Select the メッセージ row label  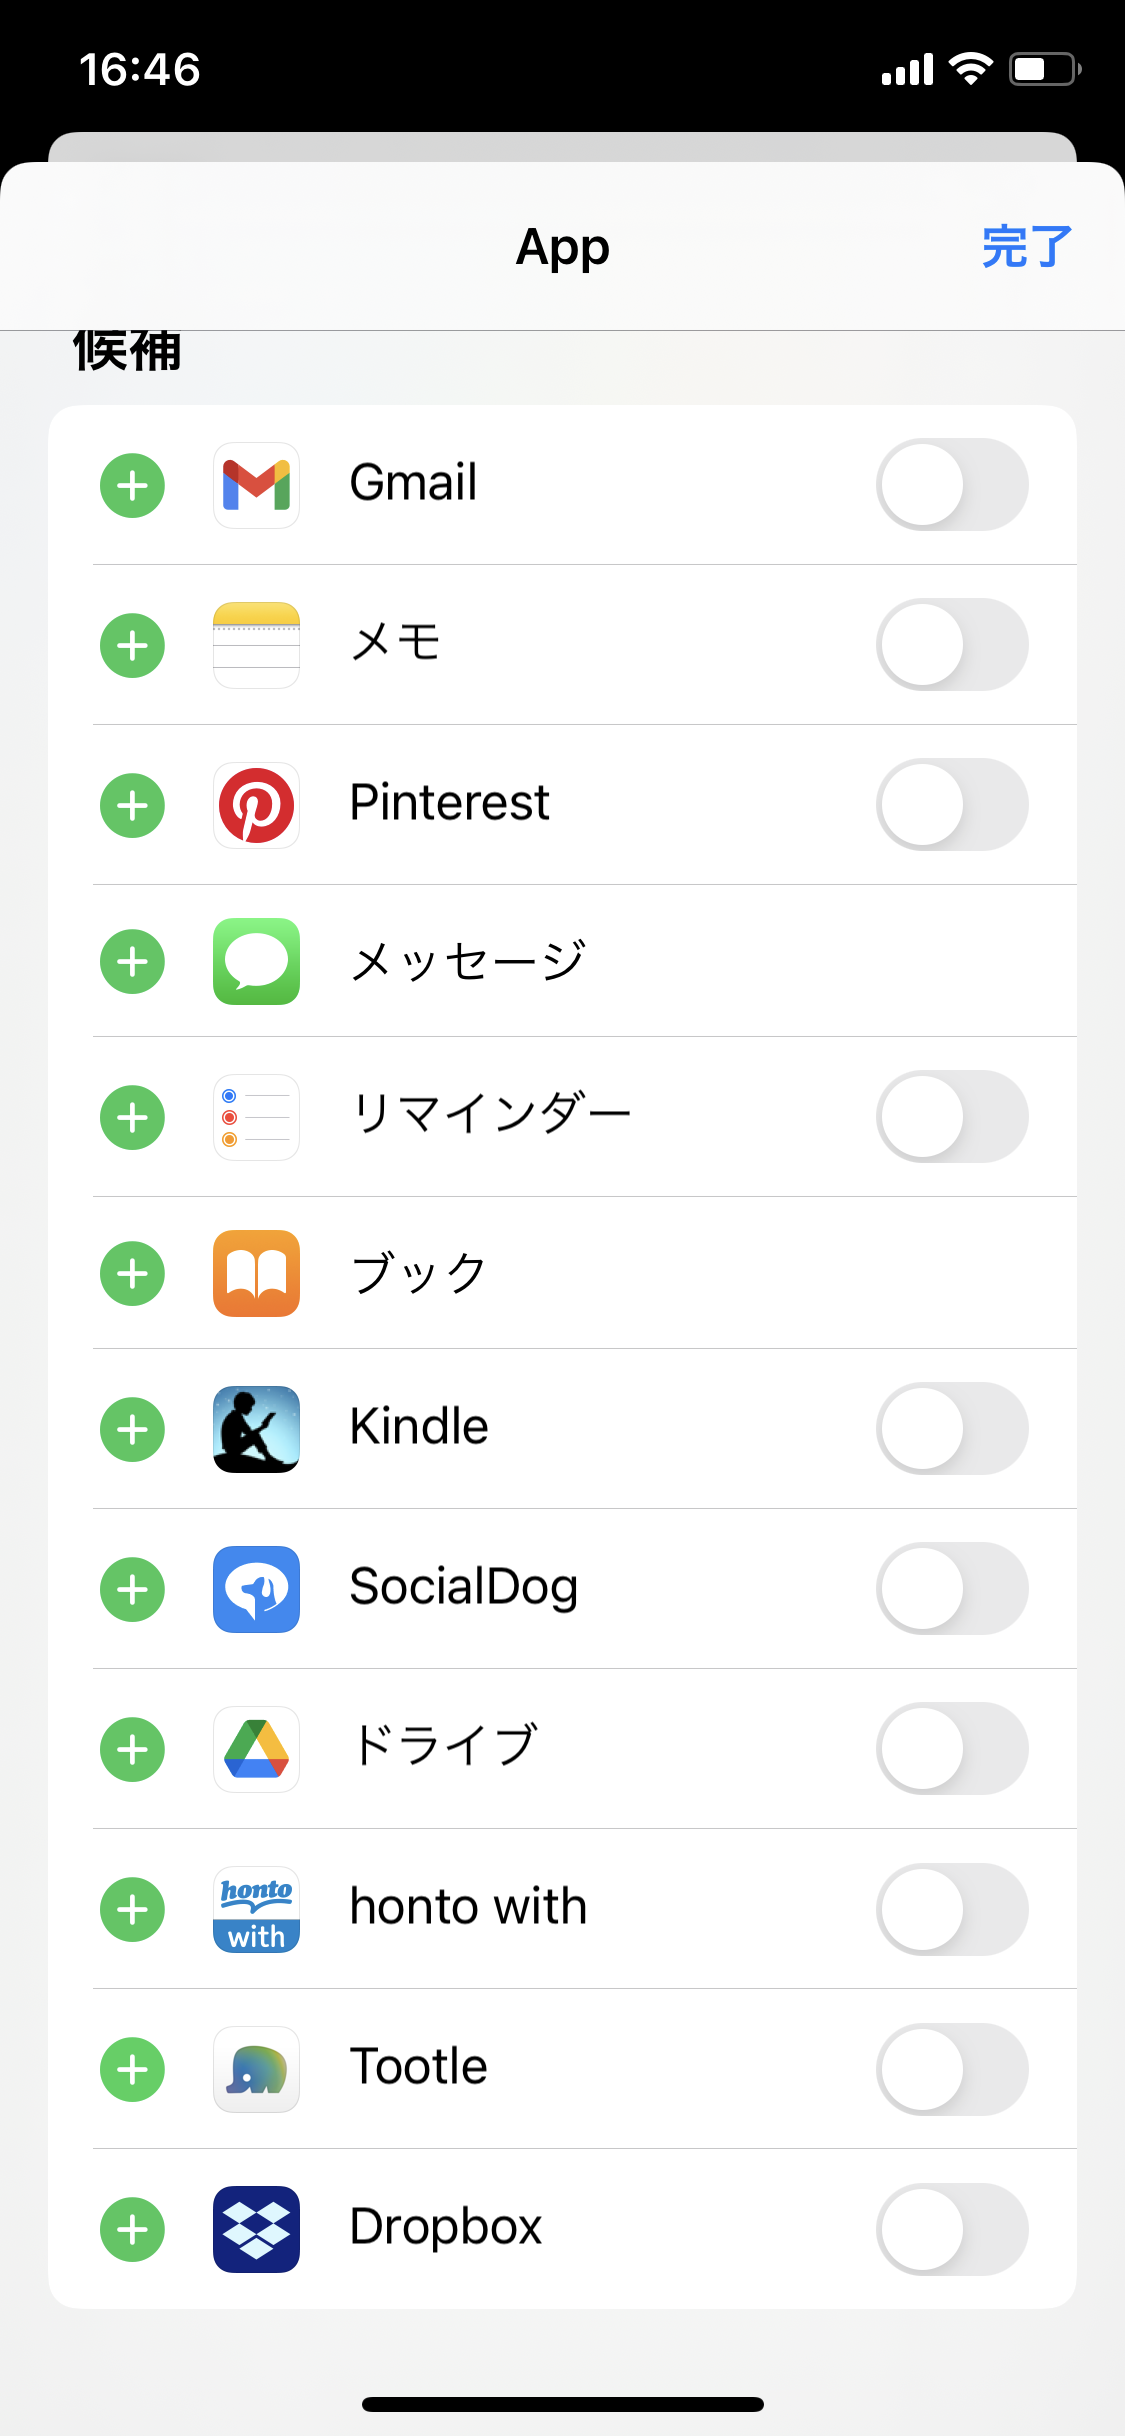(467, 962)
